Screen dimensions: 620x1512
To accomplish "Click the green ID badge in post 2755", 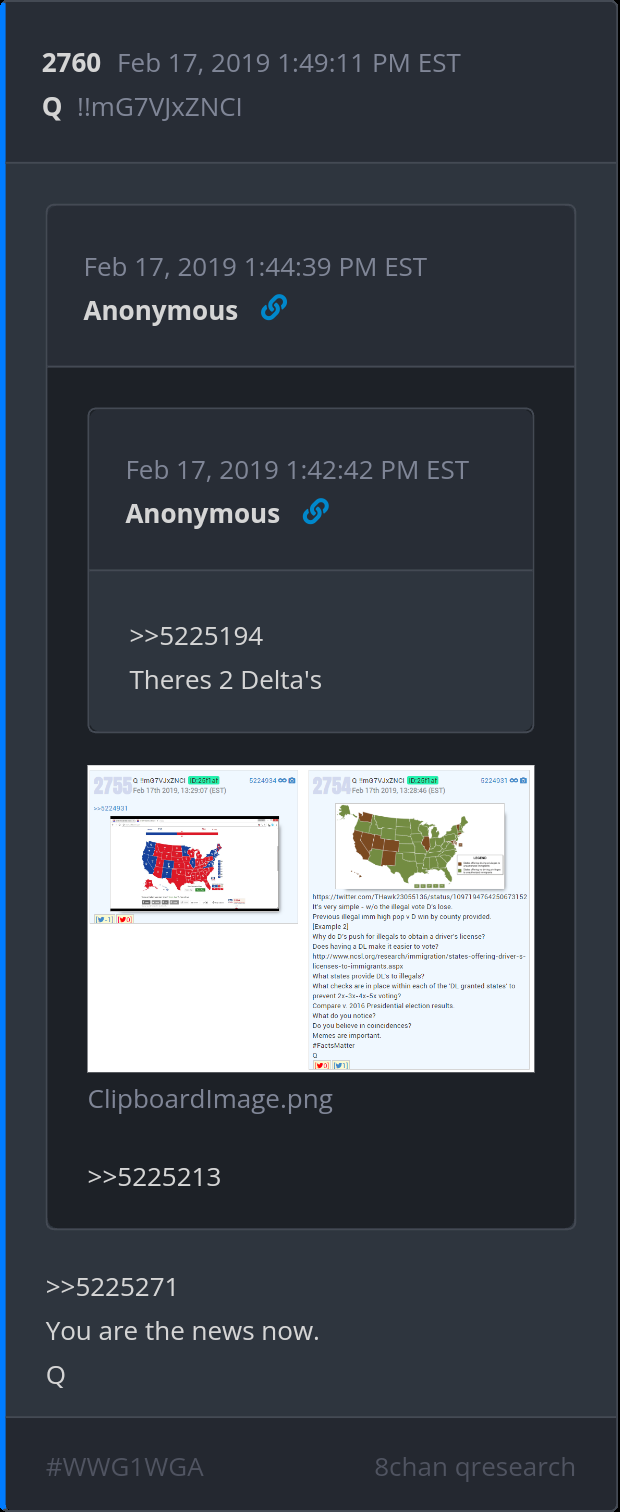I will (204, 779).
